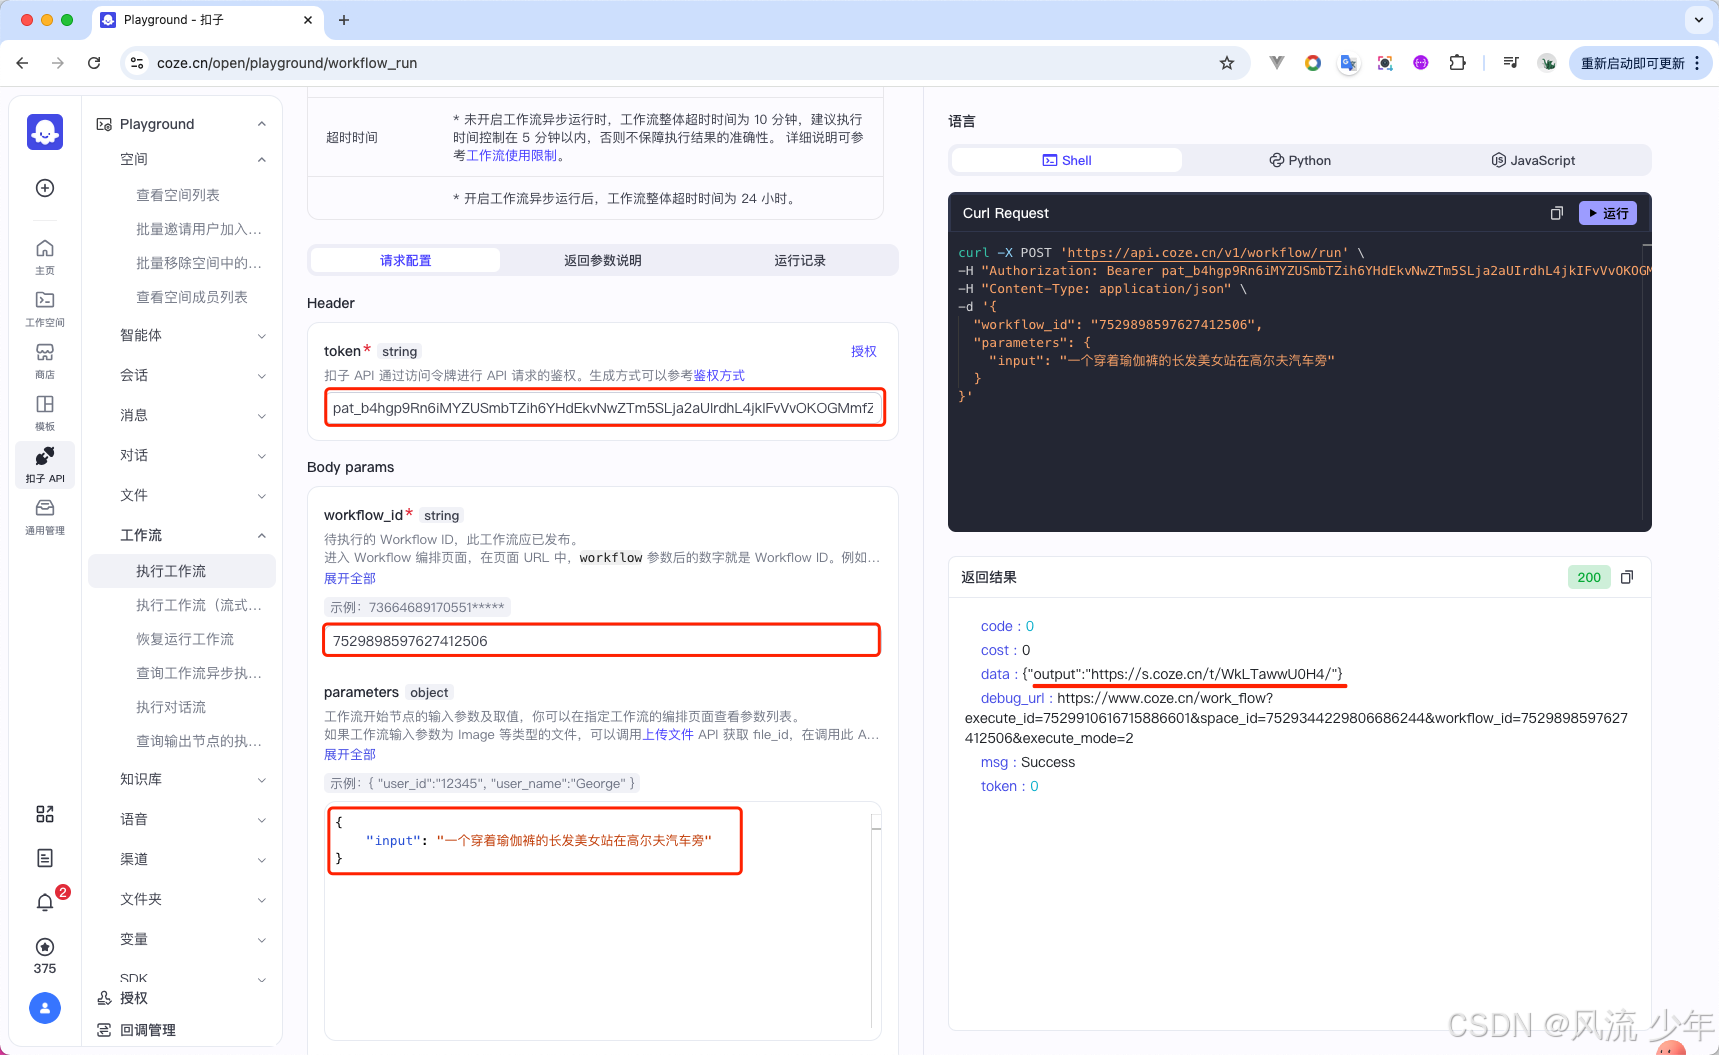This screenshot has height=1055, width=1719.
Task: Expand the 会话 section
Action: 262,375
